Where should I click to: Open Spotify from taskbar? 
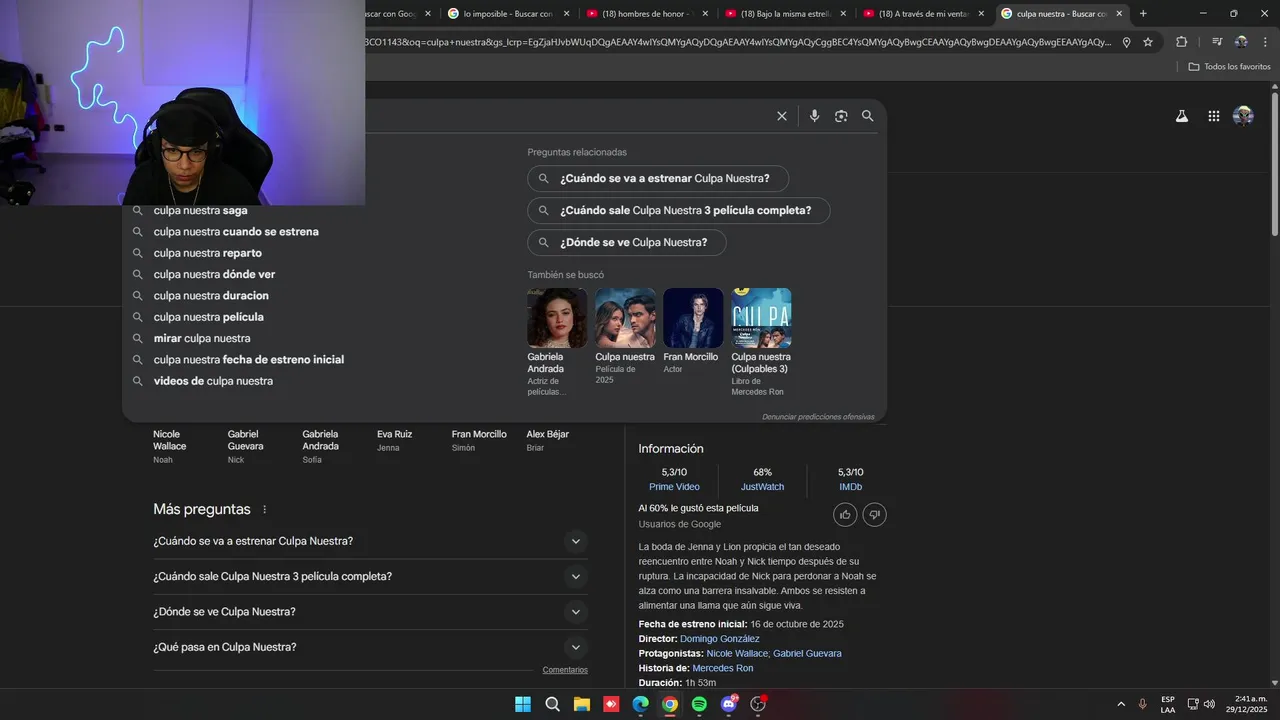[699, 704]
